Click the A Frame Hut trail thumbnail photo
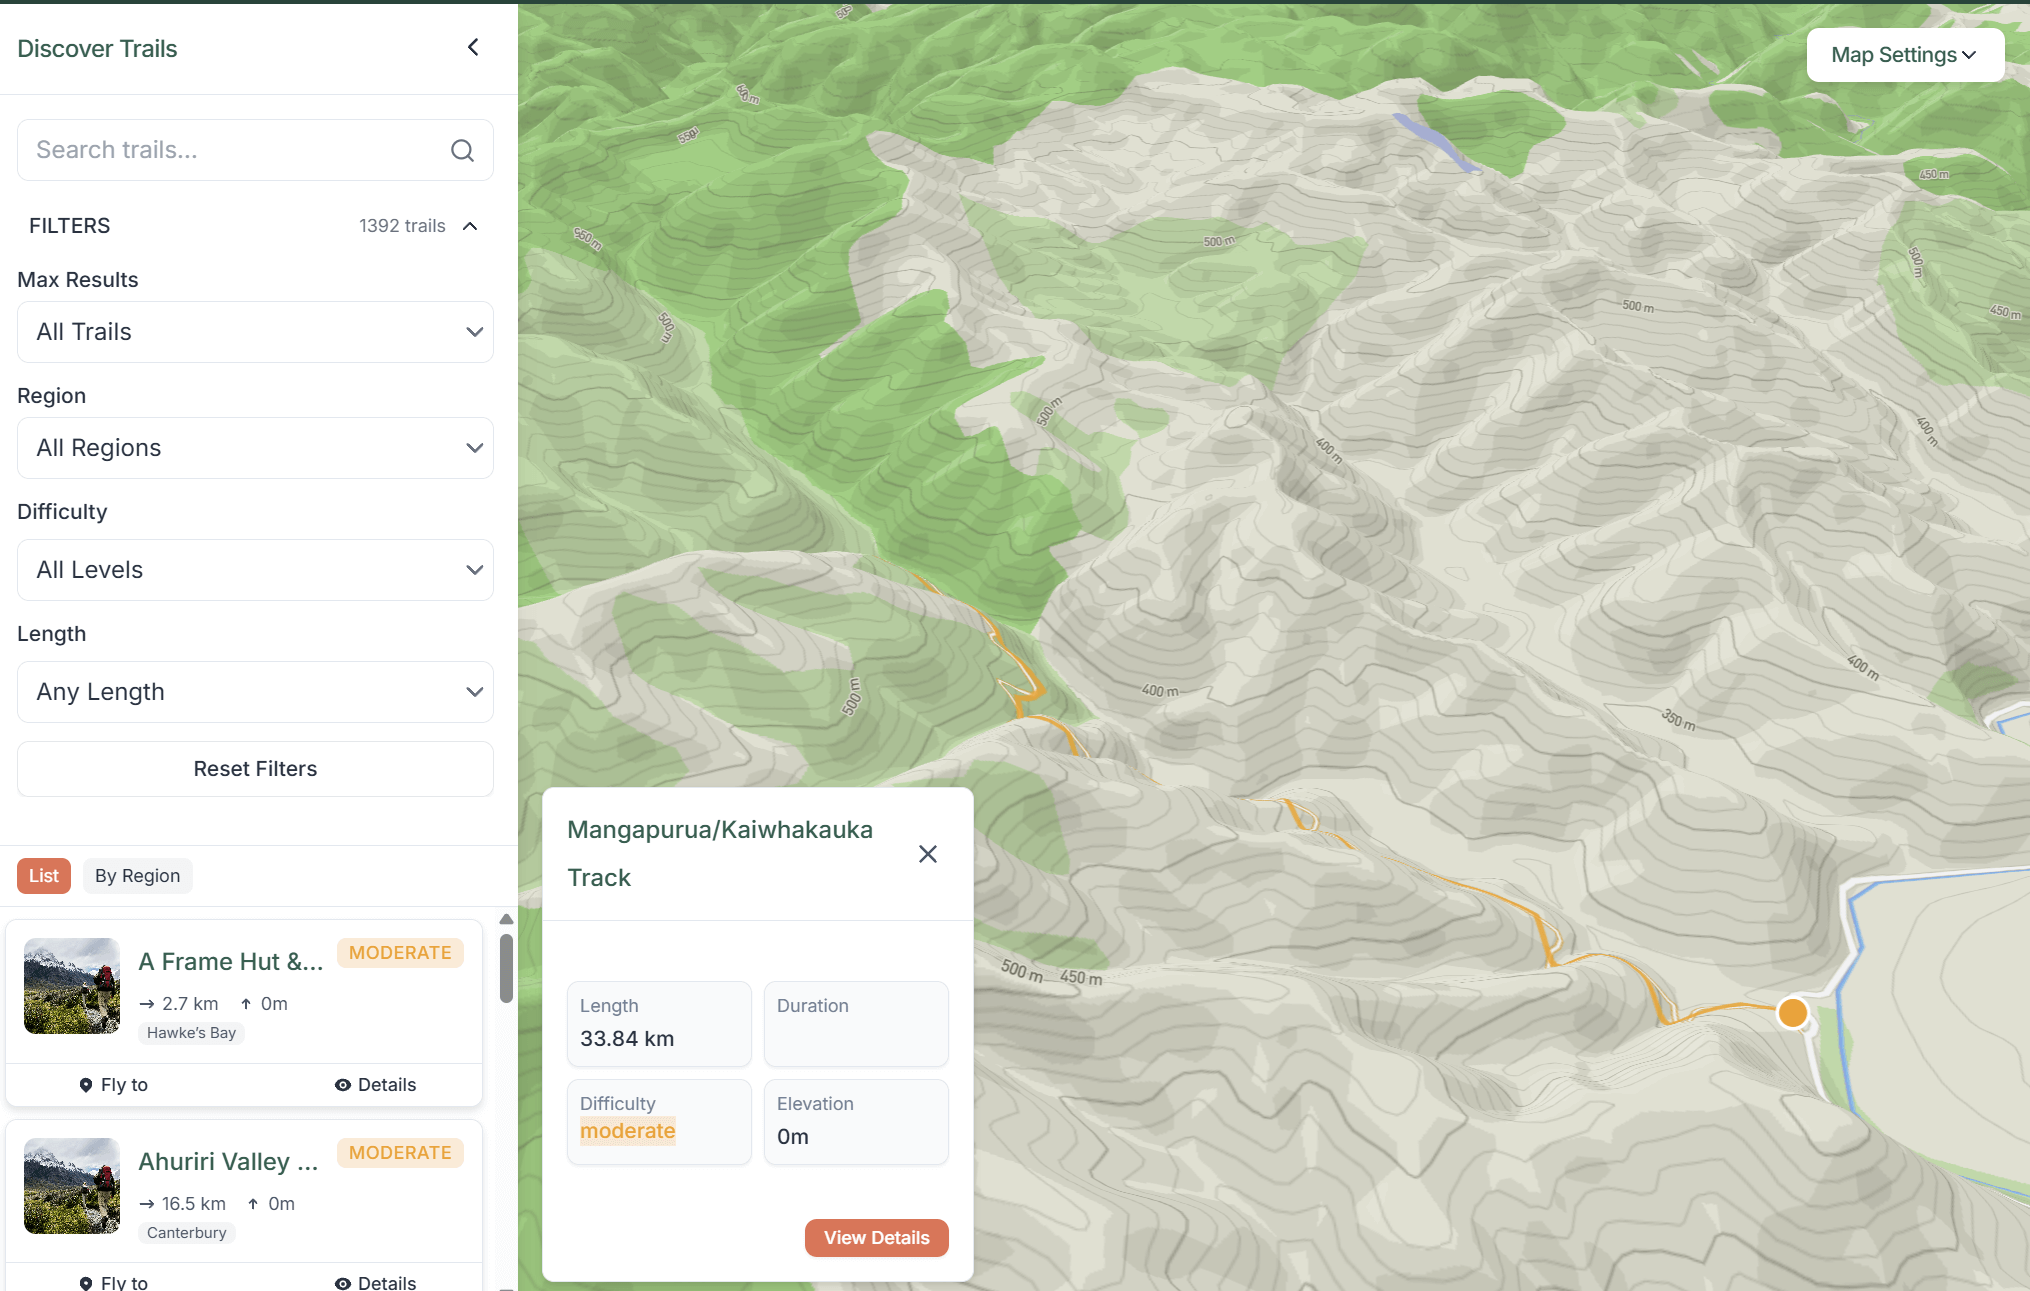 (71, 986)
